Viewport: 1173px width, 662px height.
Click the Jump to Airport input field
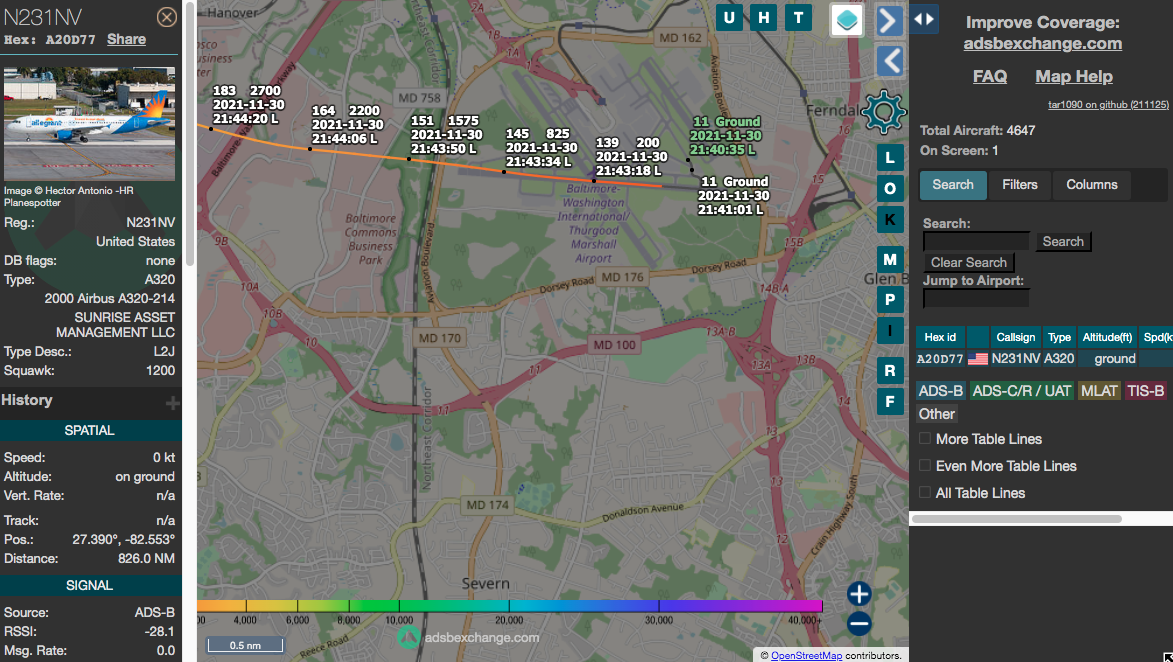coord(976,298)
